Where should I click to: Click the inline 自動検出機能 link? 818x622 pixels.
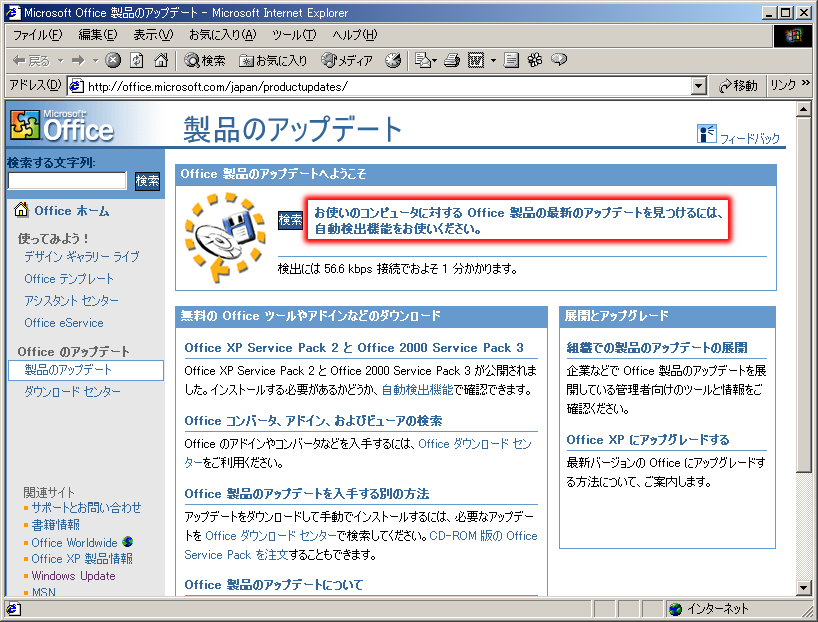417,390
